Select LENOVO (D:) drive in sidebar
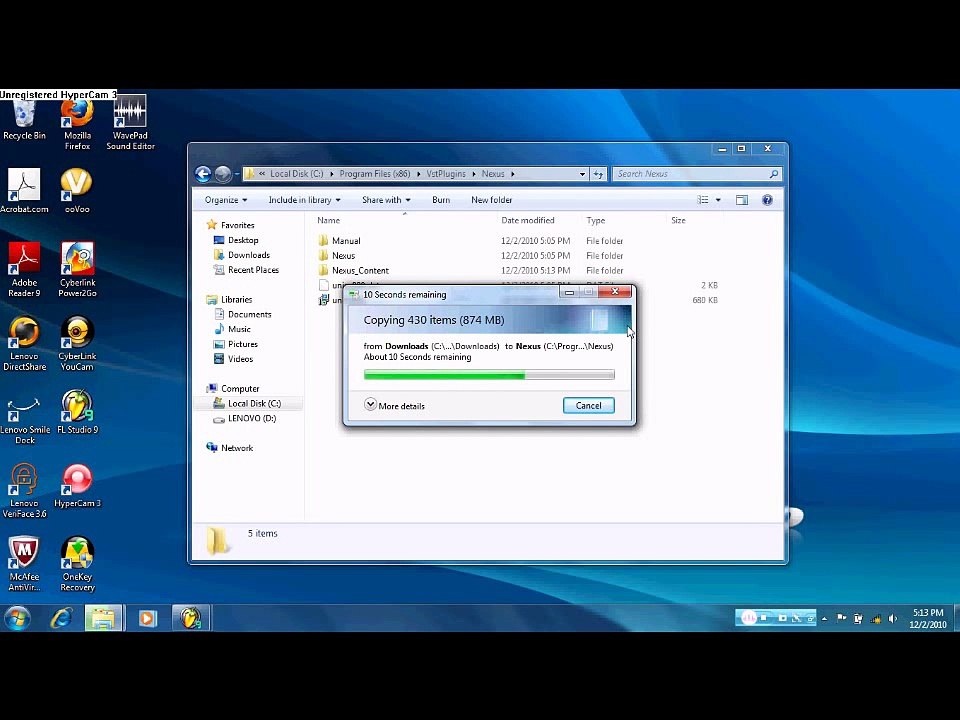 (x=244, y=418)
